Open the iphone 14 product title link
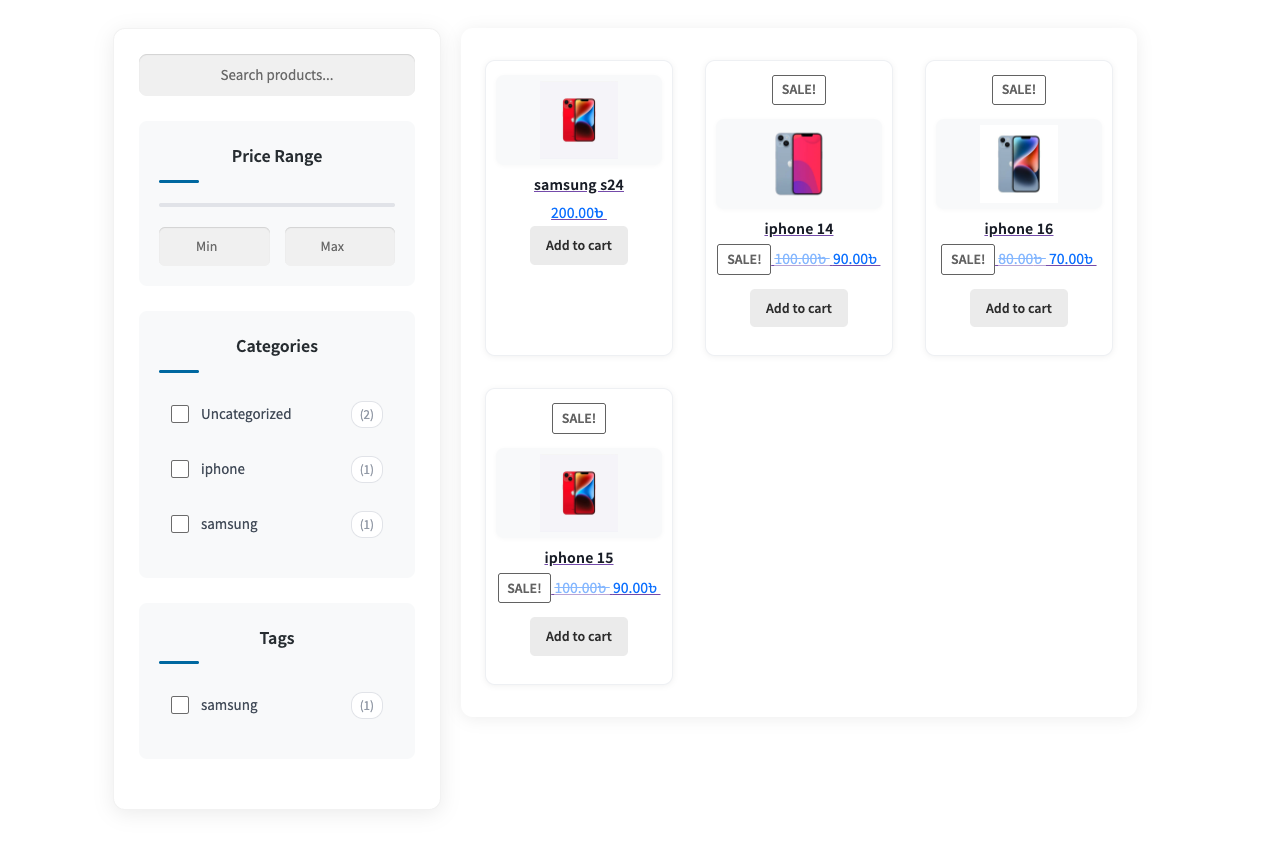Screen dimensions: 1272x842 coord(799,229)
